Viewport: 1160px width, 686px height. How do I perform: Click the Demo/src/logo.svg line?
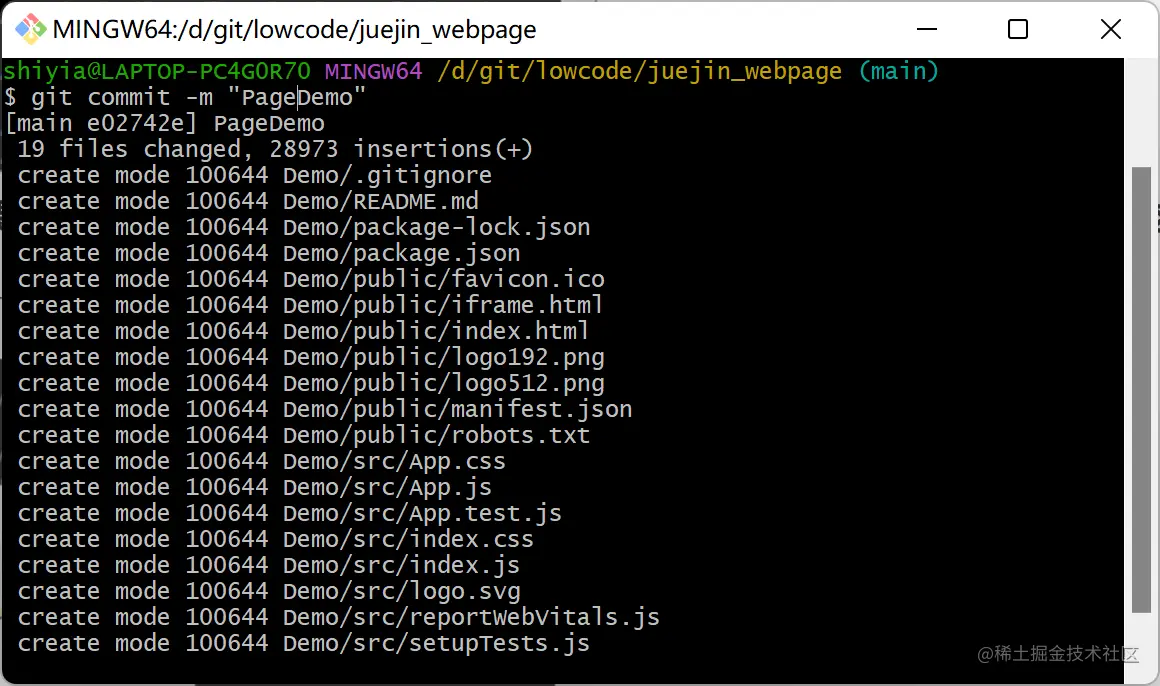click(269, 591)
